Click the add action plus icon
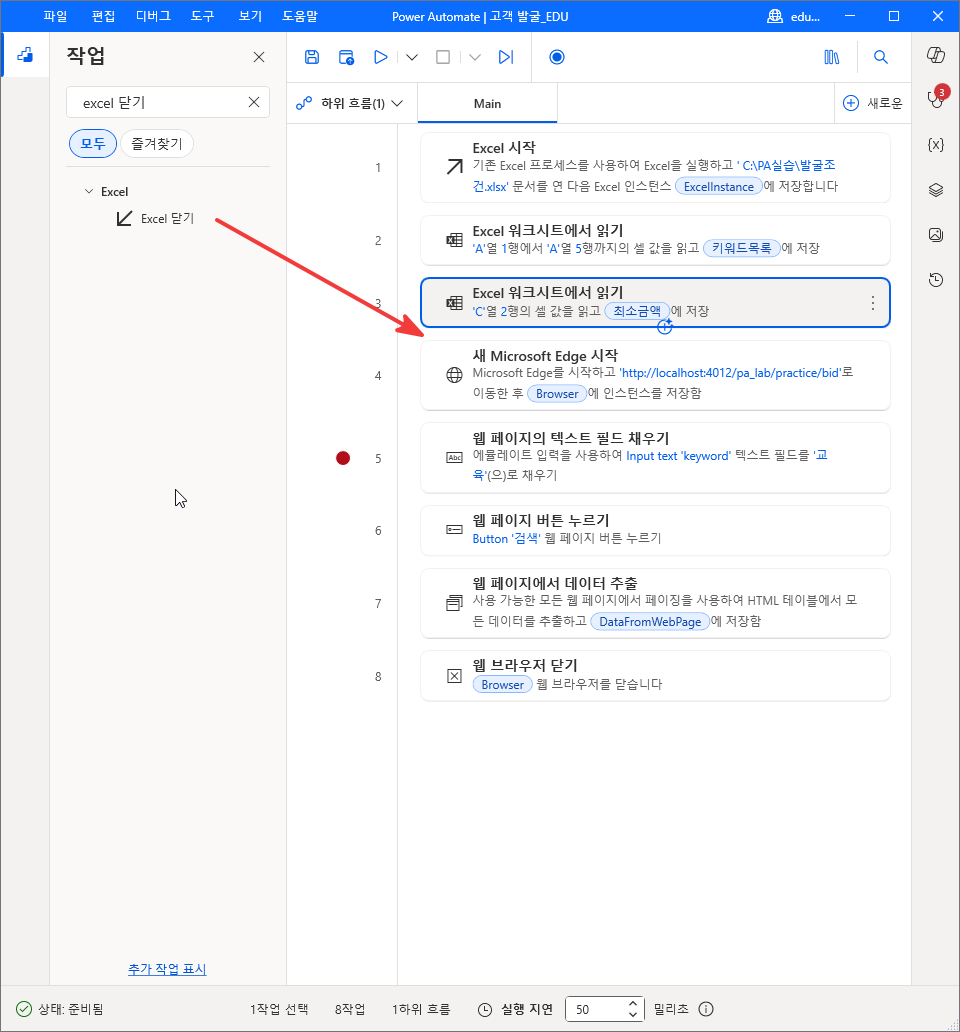Image resolution: width=960 pixels, height=1032 pixels. tap(665, 326)
